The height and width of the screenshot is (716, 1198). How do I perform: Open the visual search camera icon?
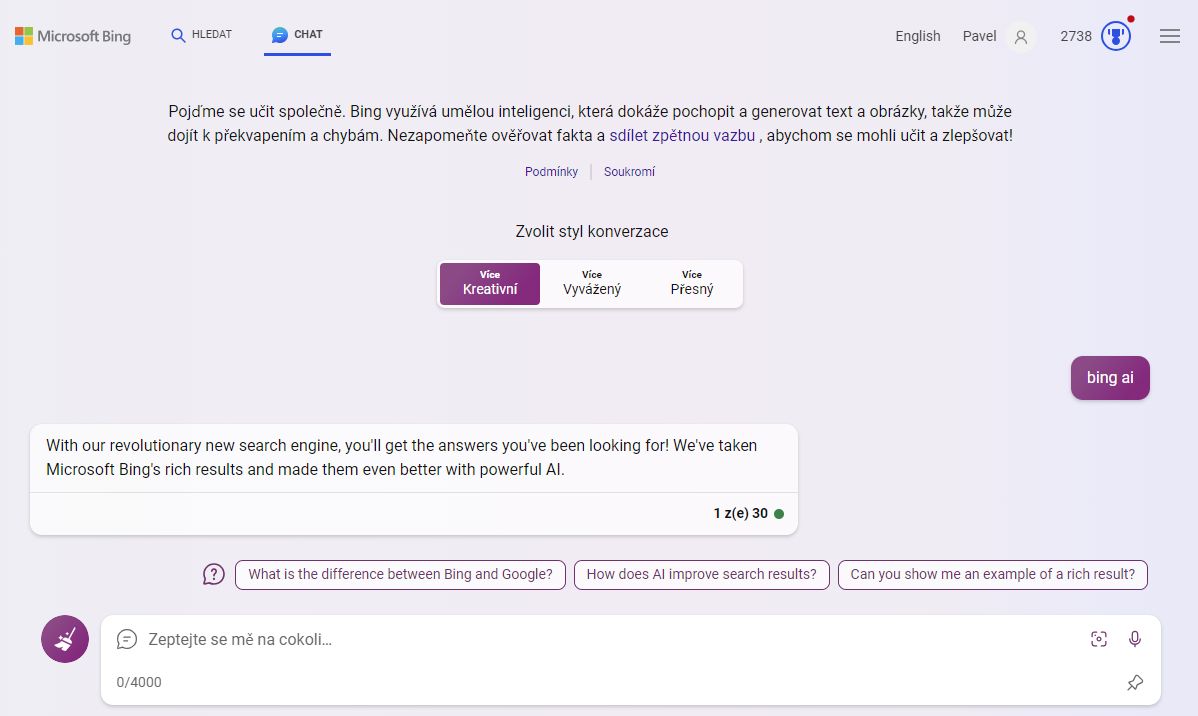coord(1099,639)
